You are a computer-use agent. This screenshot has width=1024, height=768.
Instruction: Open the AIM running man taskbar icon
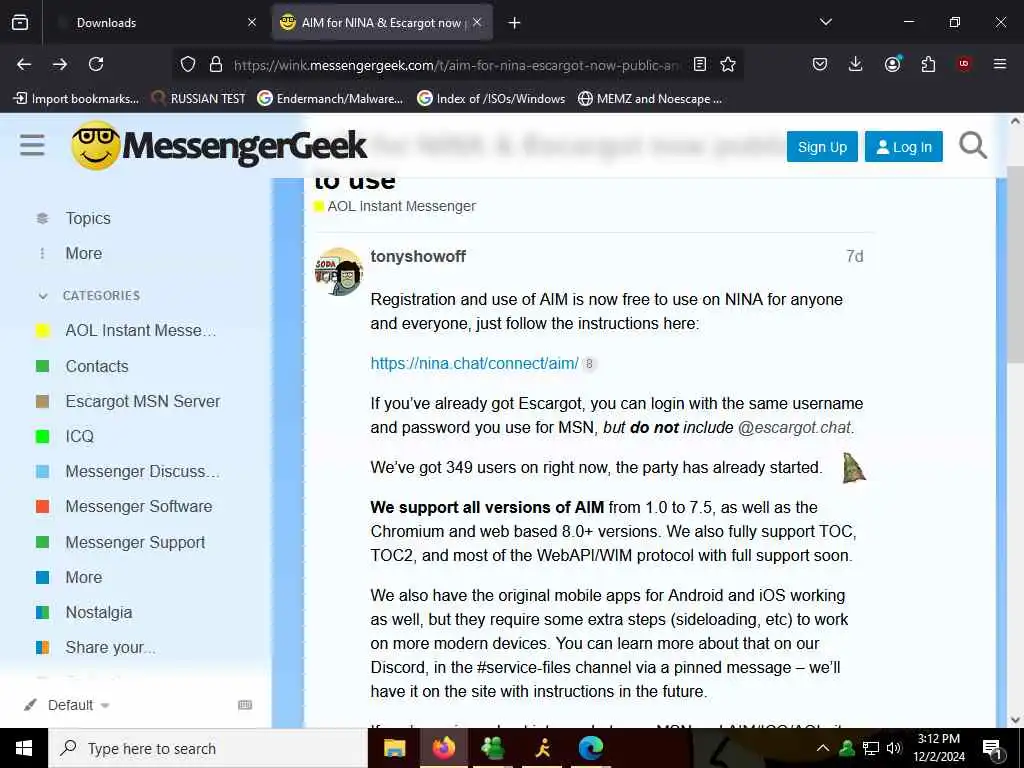point(542,748)
